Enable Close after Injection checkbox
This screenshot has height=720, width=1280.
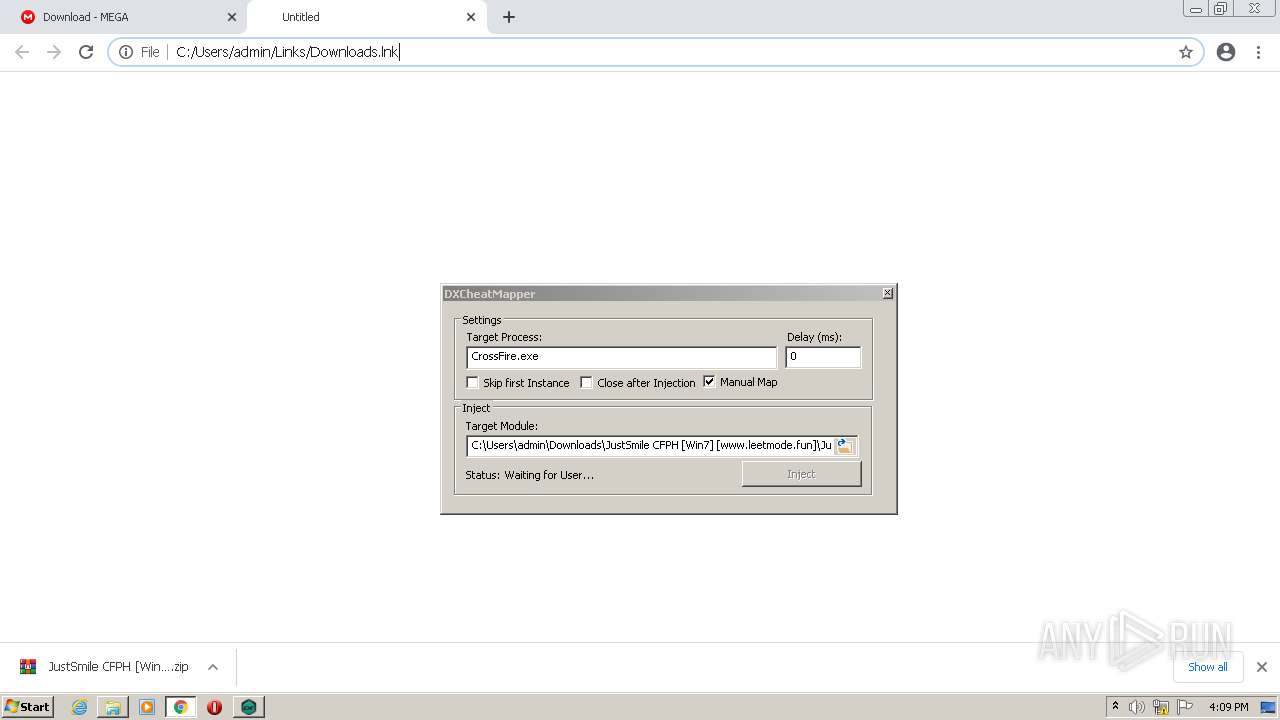586,382
